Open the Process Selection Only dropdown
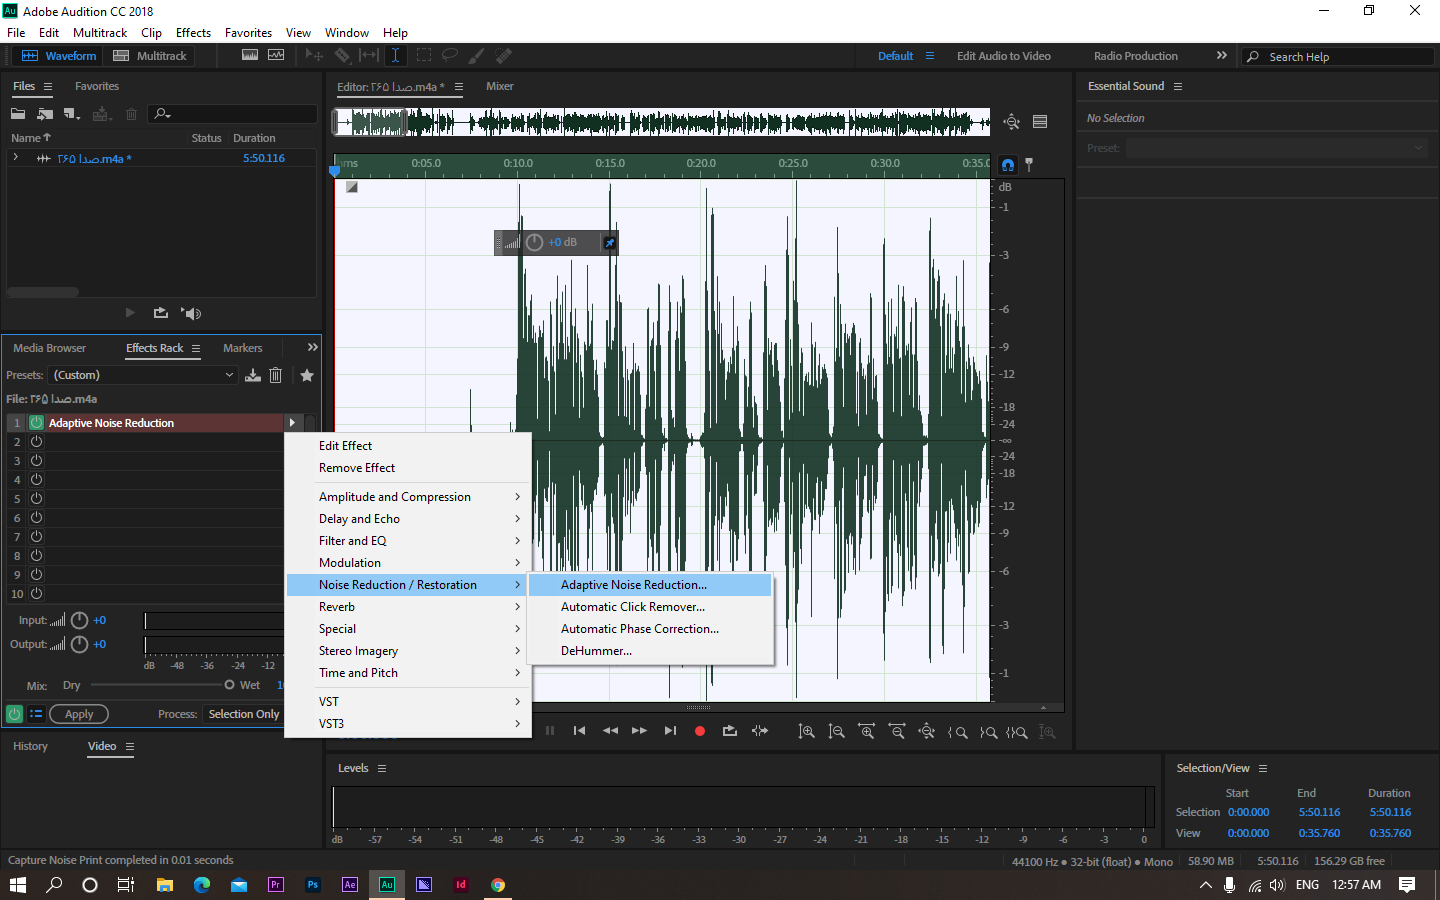The width and height of the screenshot is (1440, 900). [x=244, y=714]
